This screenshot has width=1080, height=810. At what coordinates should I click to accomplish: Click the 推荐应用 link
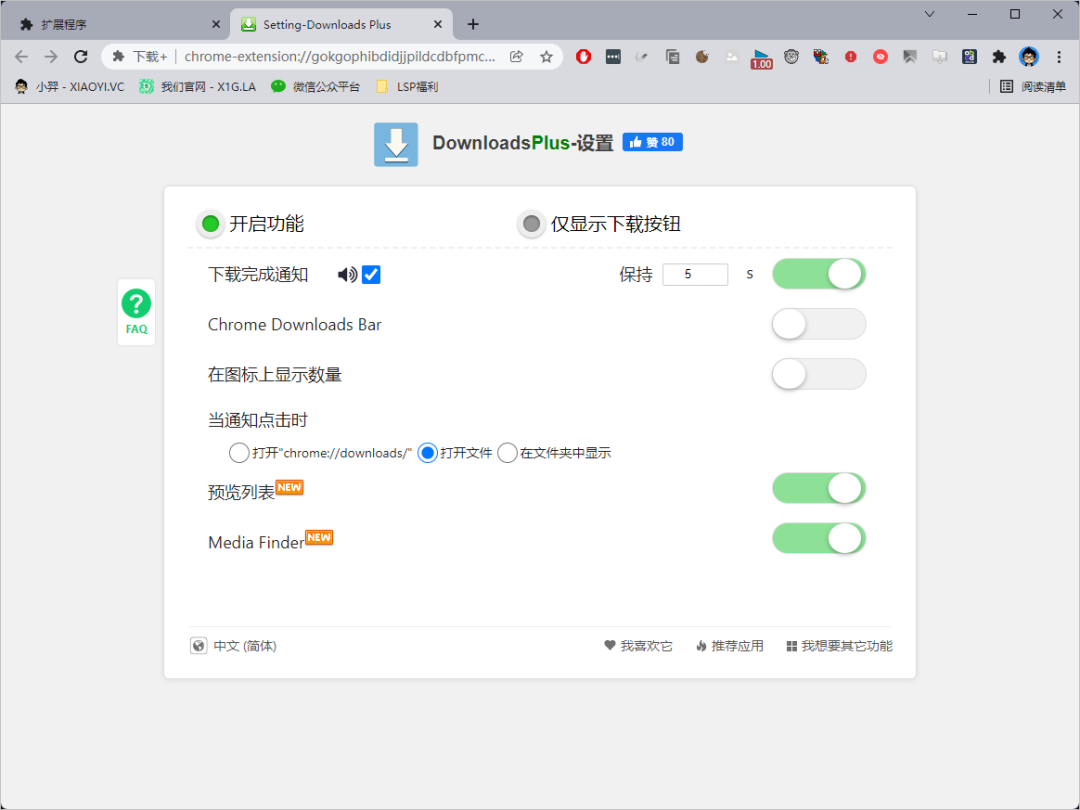[x=737, y=646]
